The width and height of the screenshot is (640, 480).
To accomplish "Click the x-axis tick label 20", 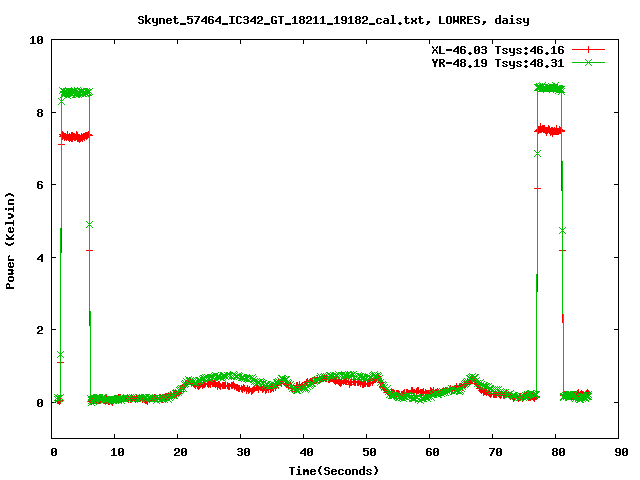I will (180, 452).
